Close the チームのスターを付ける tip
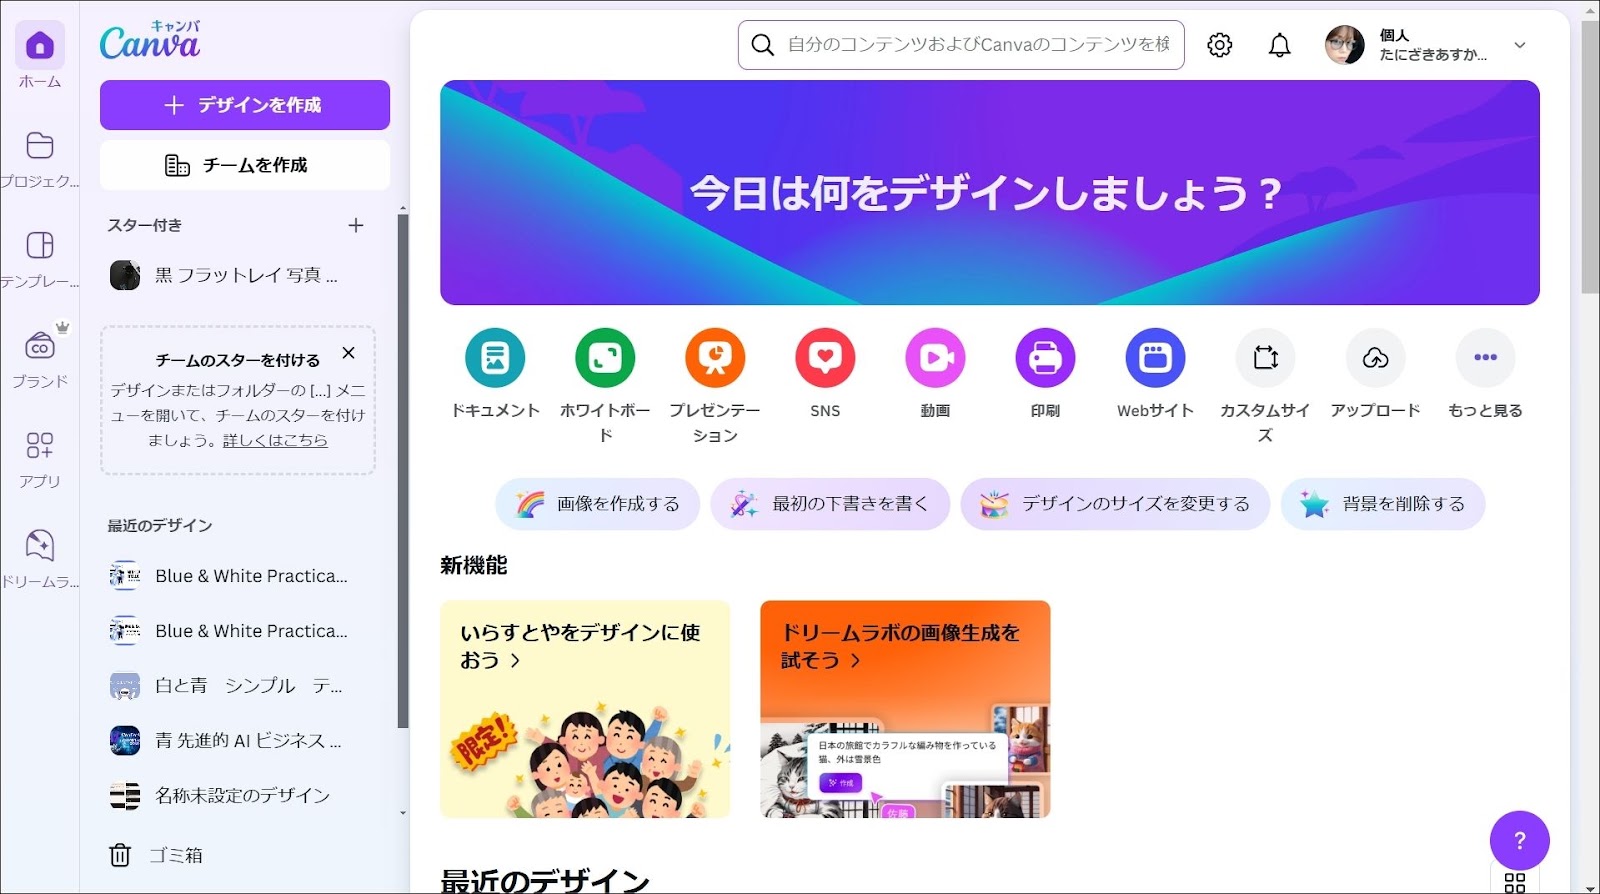Viewport: 1600px width, 894px height. [348, 353]
